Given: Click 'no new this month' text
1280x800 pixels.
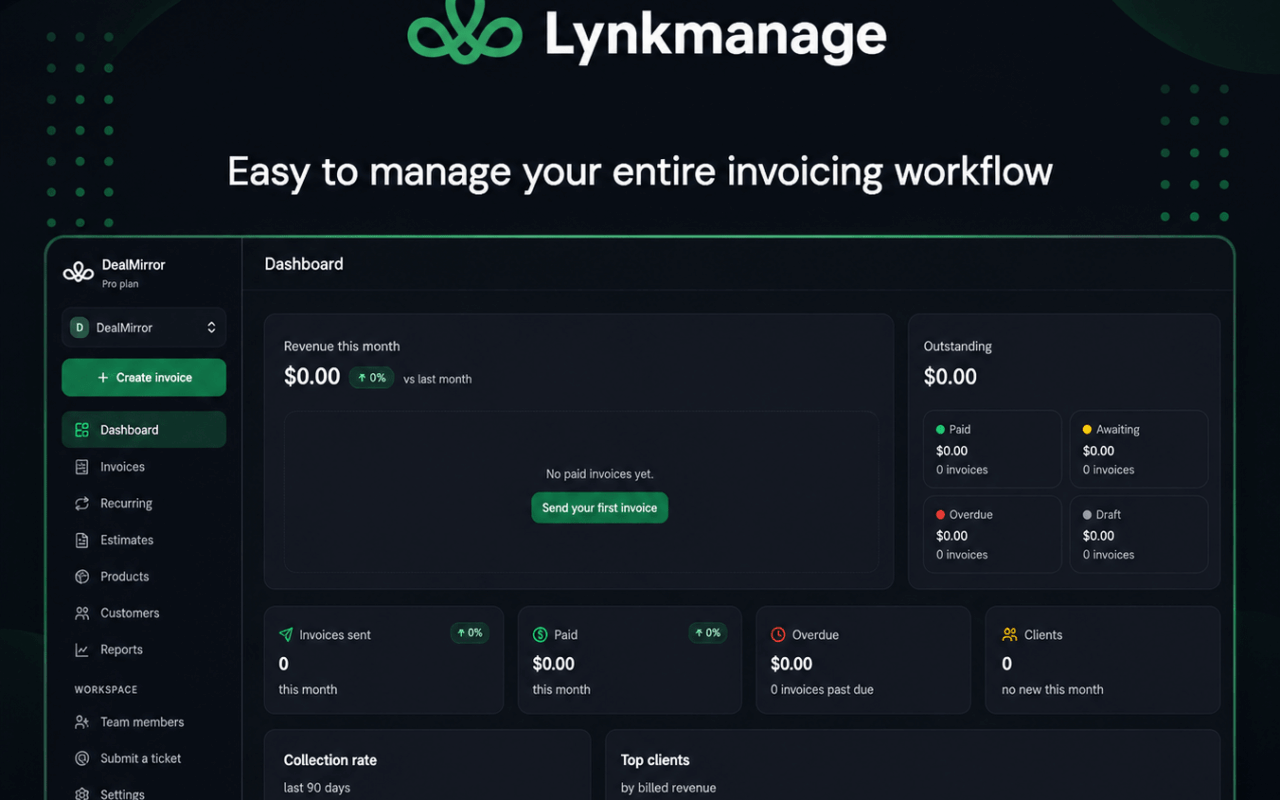Looking at the screenshot, I should click(1053, 690).
